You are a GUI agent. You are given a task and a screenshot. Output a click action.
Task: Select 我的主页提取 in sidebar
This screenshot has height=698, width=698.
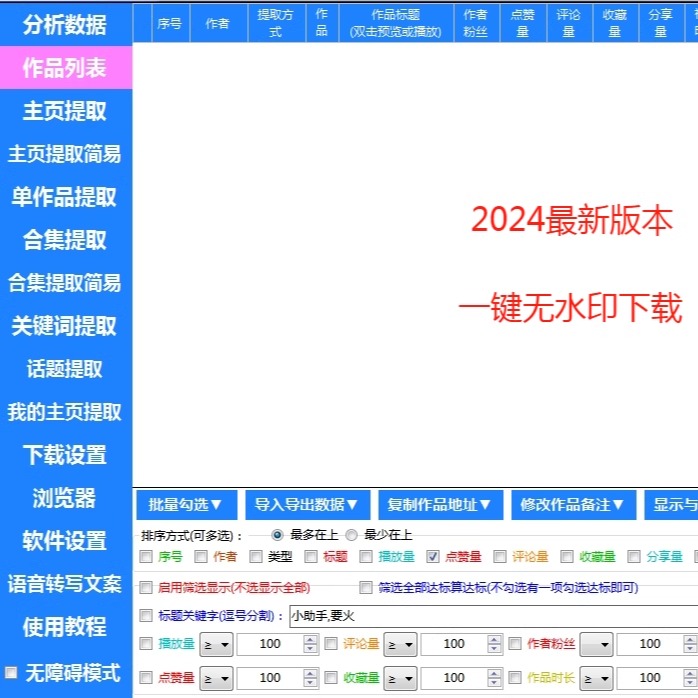(x=65, y=412)
